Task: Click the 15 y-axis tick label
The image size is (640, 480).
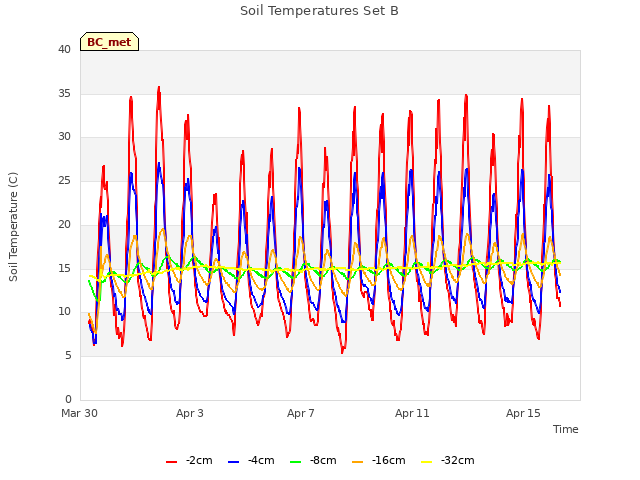Action: click(64, 268)
